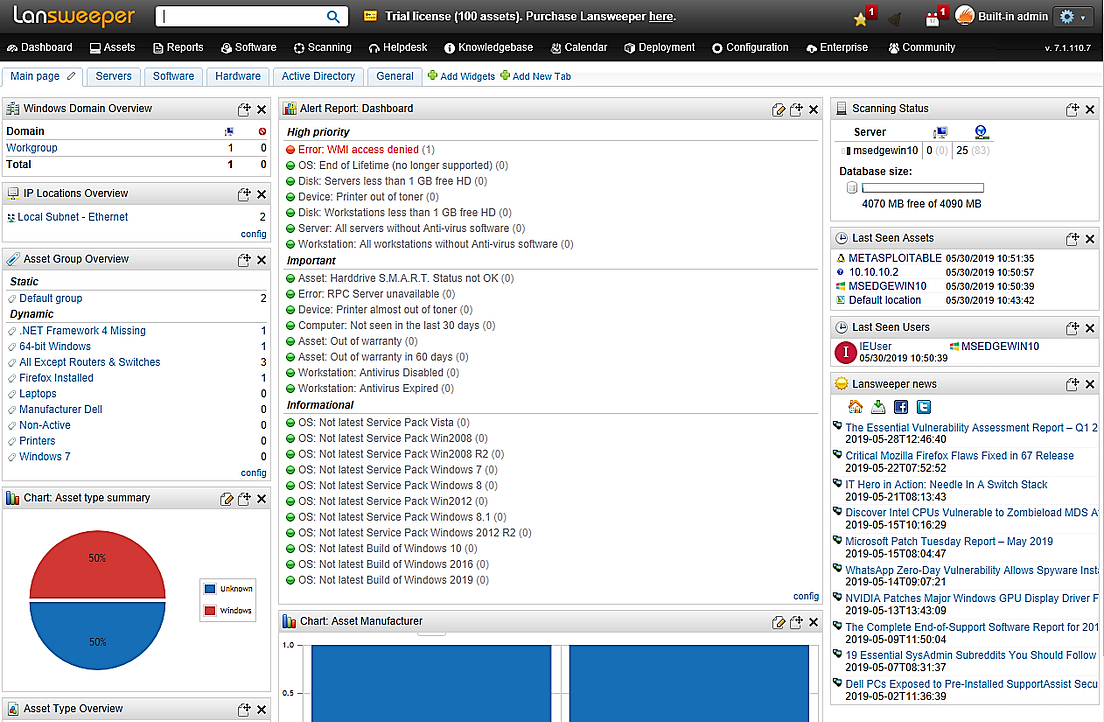Viewport: 1104px width, 722px height.
Task: Click Add New Tab
Action: click(535, 76)
